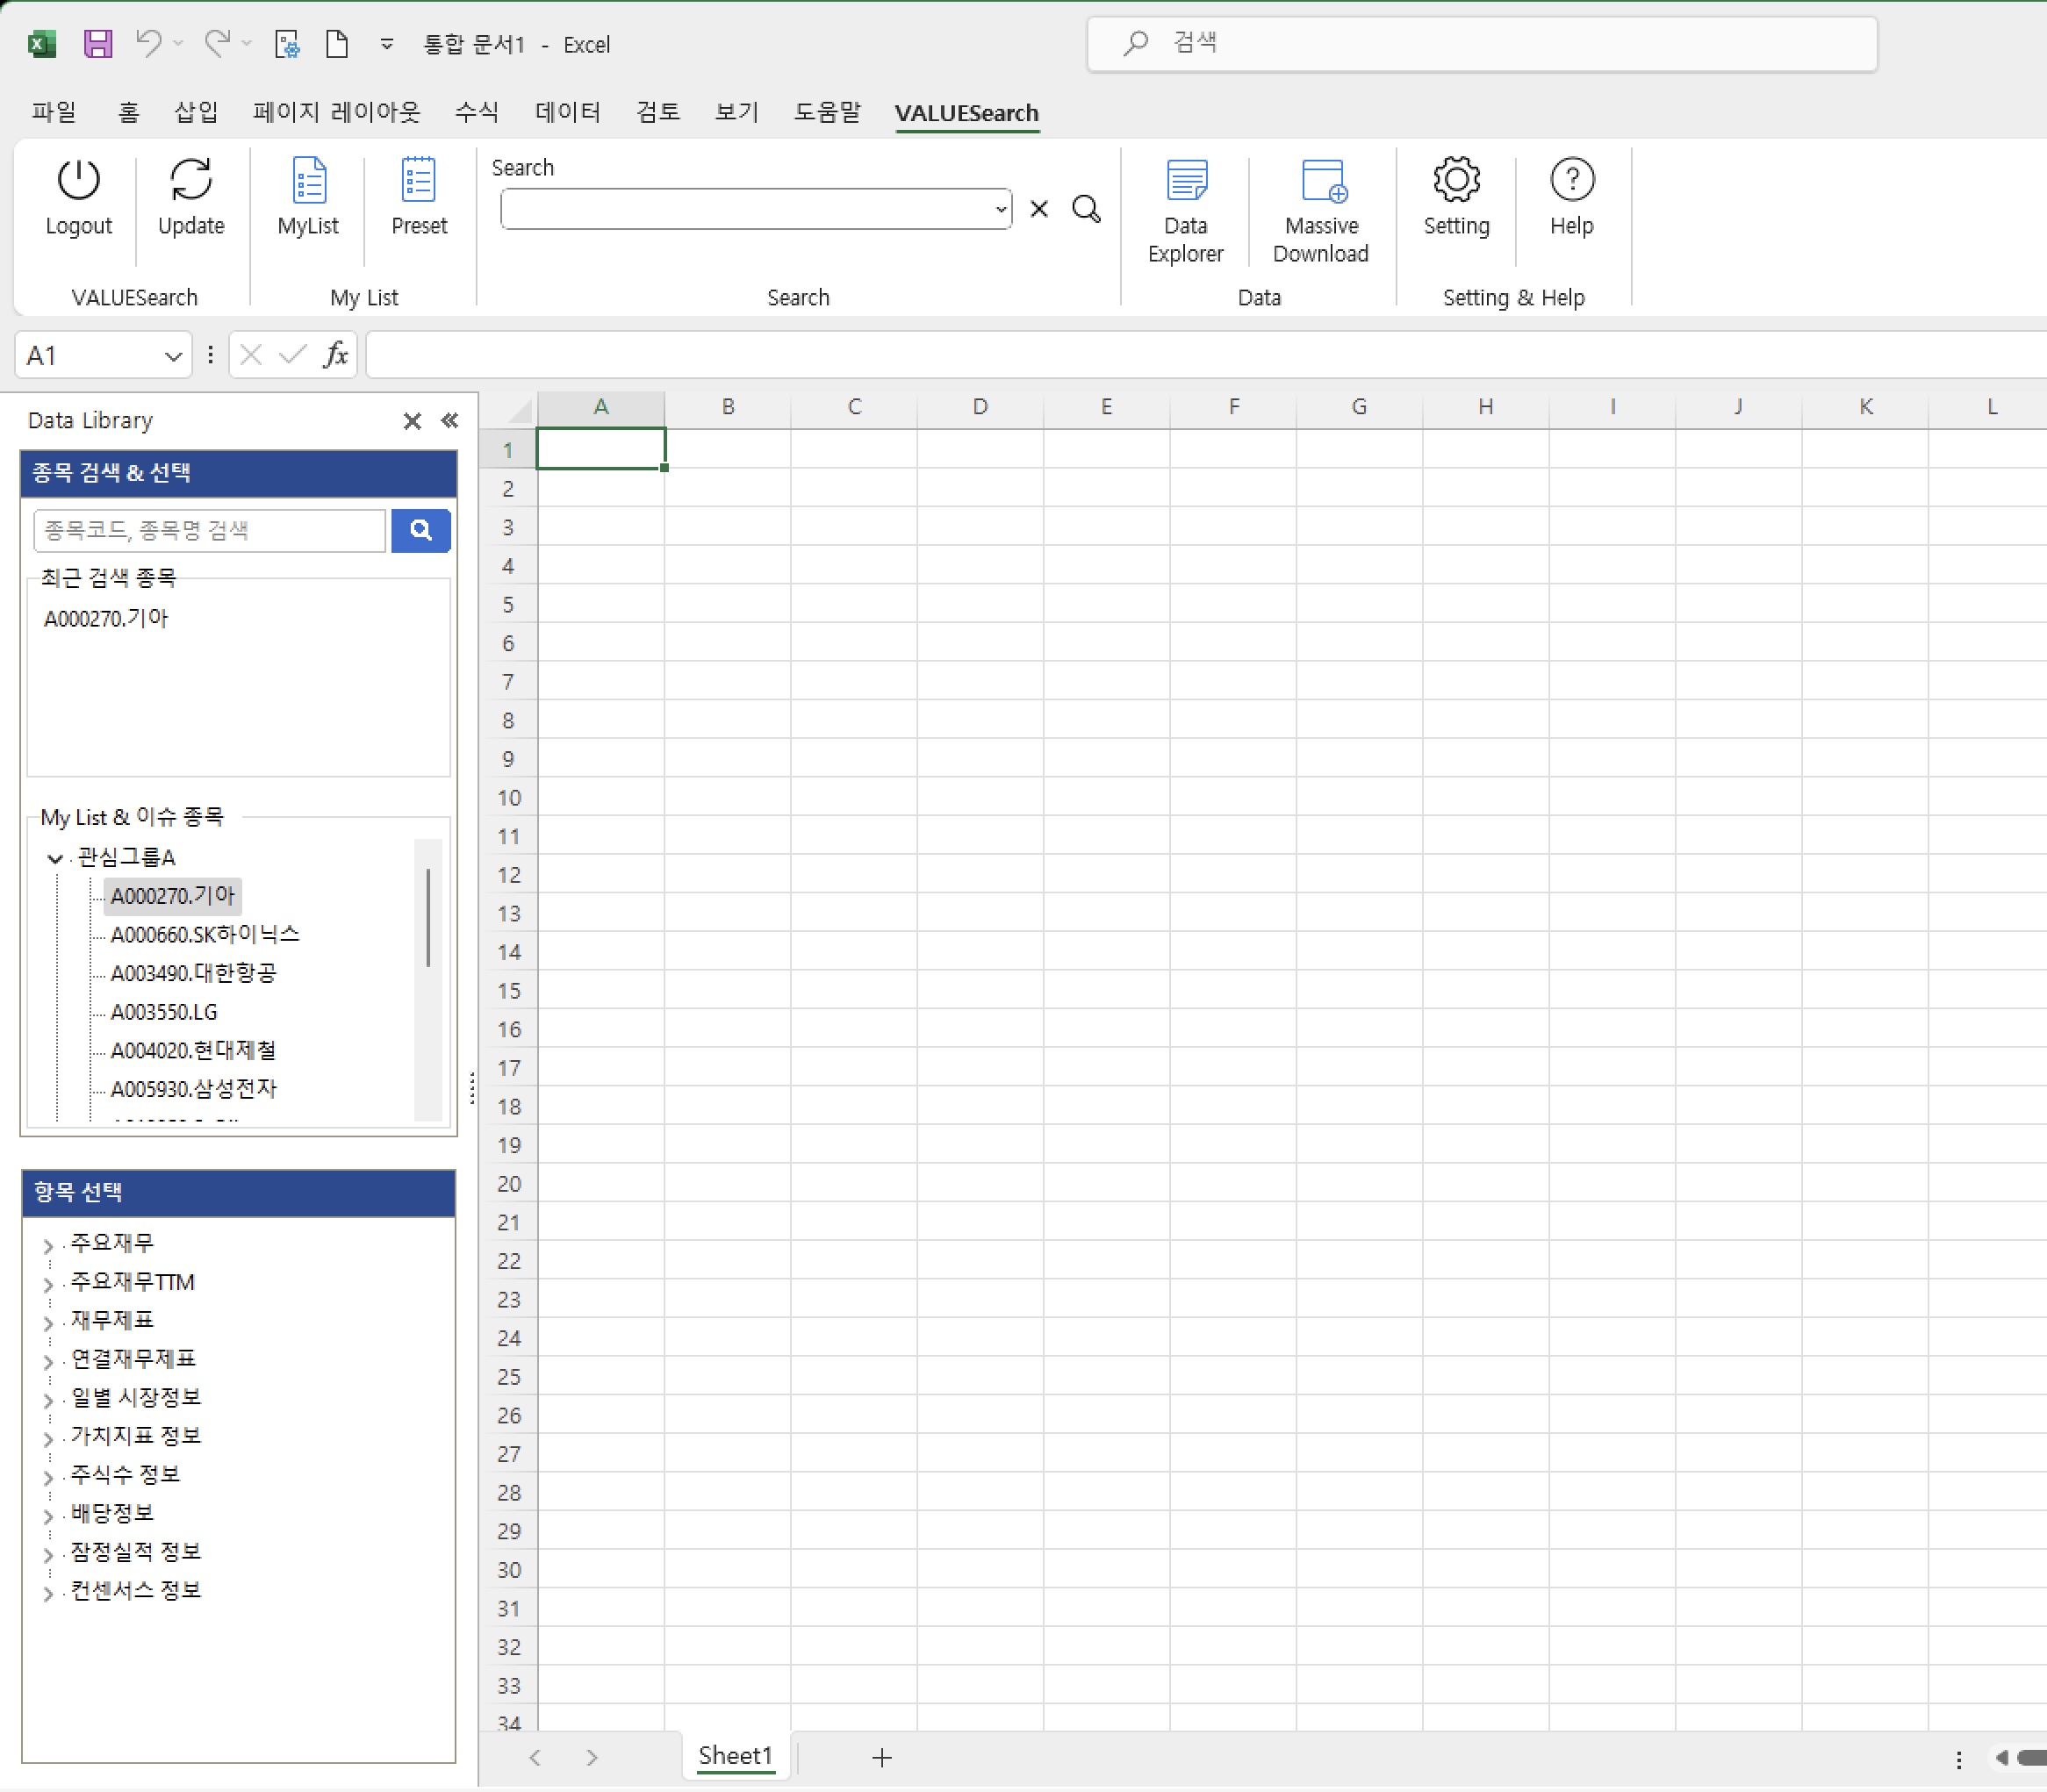Click the quick access print preview icon

pyautogui.click(x=287, y=44)
